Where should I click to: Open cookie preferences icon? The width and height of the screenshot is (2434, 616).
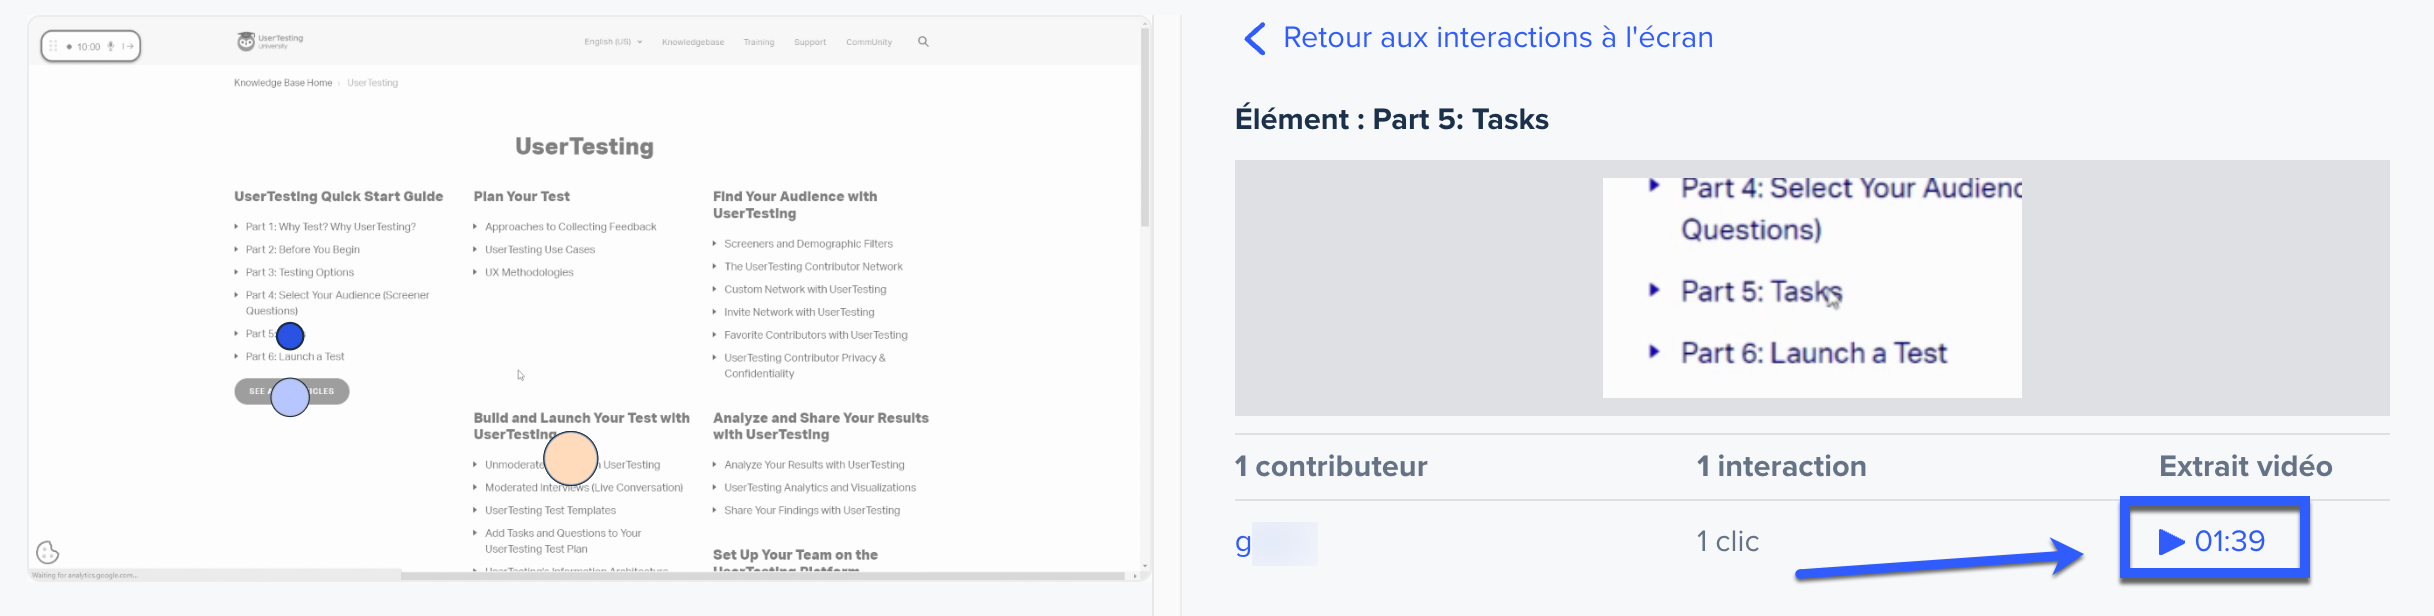pyautogui.click(x=48, y=552)
